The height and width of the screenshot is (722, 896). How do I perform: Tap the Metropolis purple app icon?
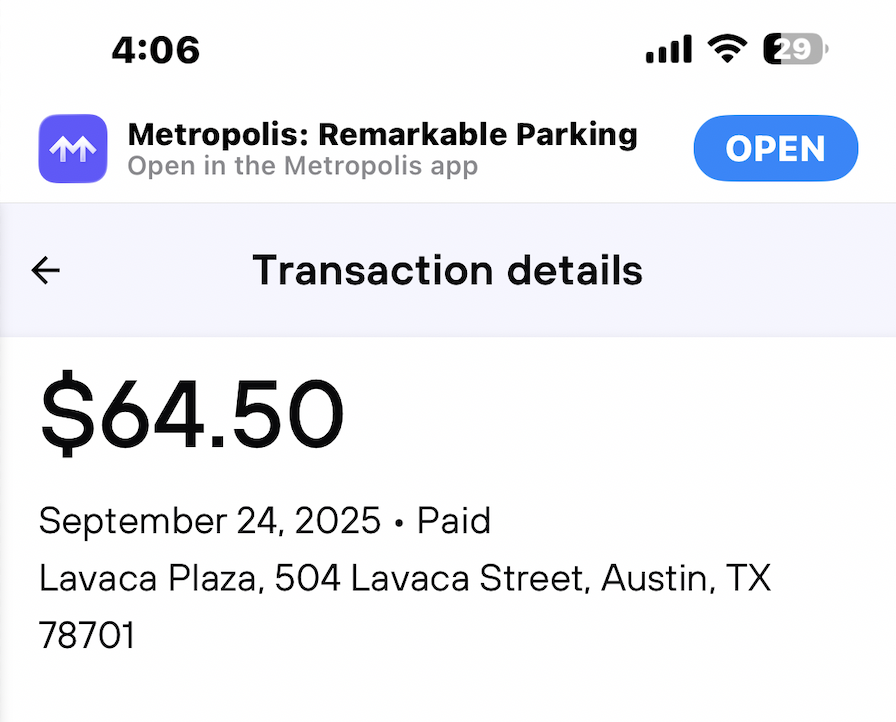coord(73,149)
